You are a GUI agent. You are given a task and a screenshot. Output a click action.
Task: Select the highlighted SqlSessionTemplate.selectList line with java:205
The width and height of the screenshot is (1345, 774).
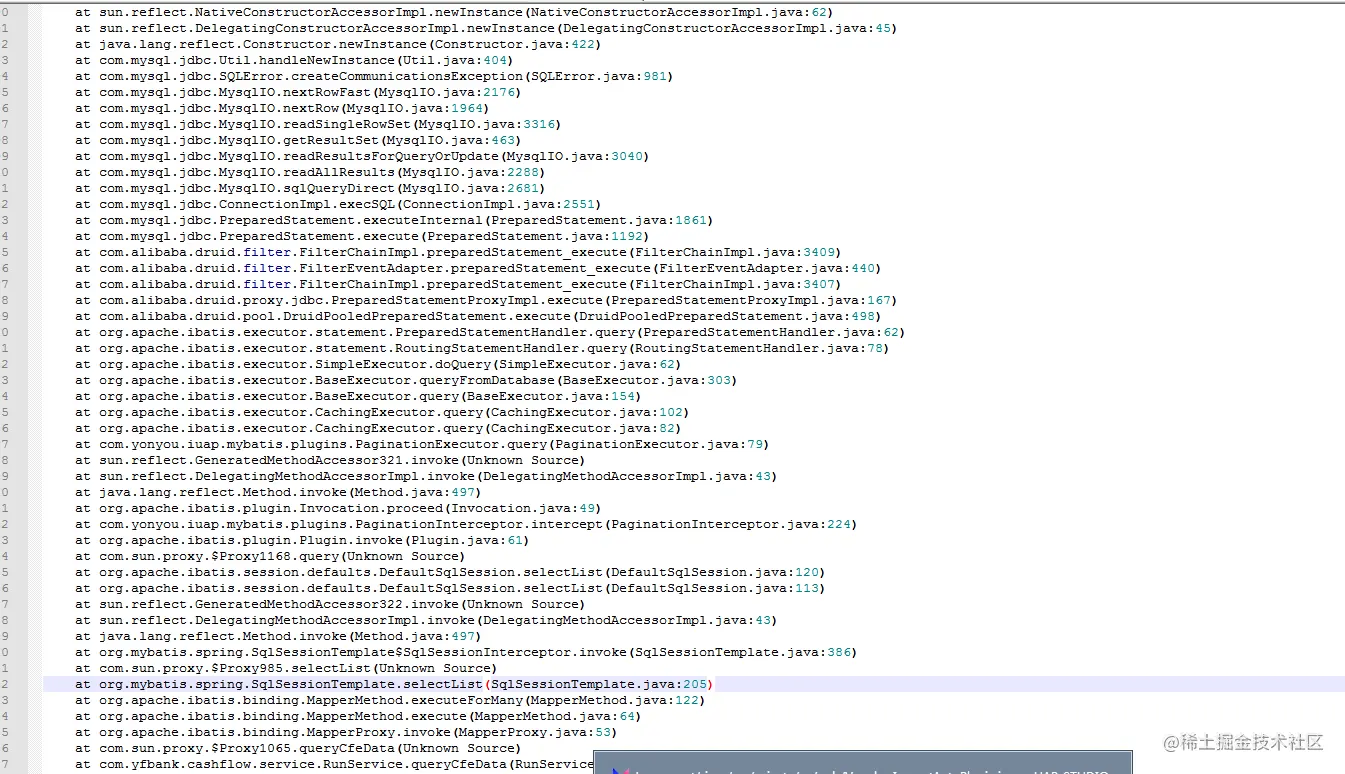click(x=395, y=684)
